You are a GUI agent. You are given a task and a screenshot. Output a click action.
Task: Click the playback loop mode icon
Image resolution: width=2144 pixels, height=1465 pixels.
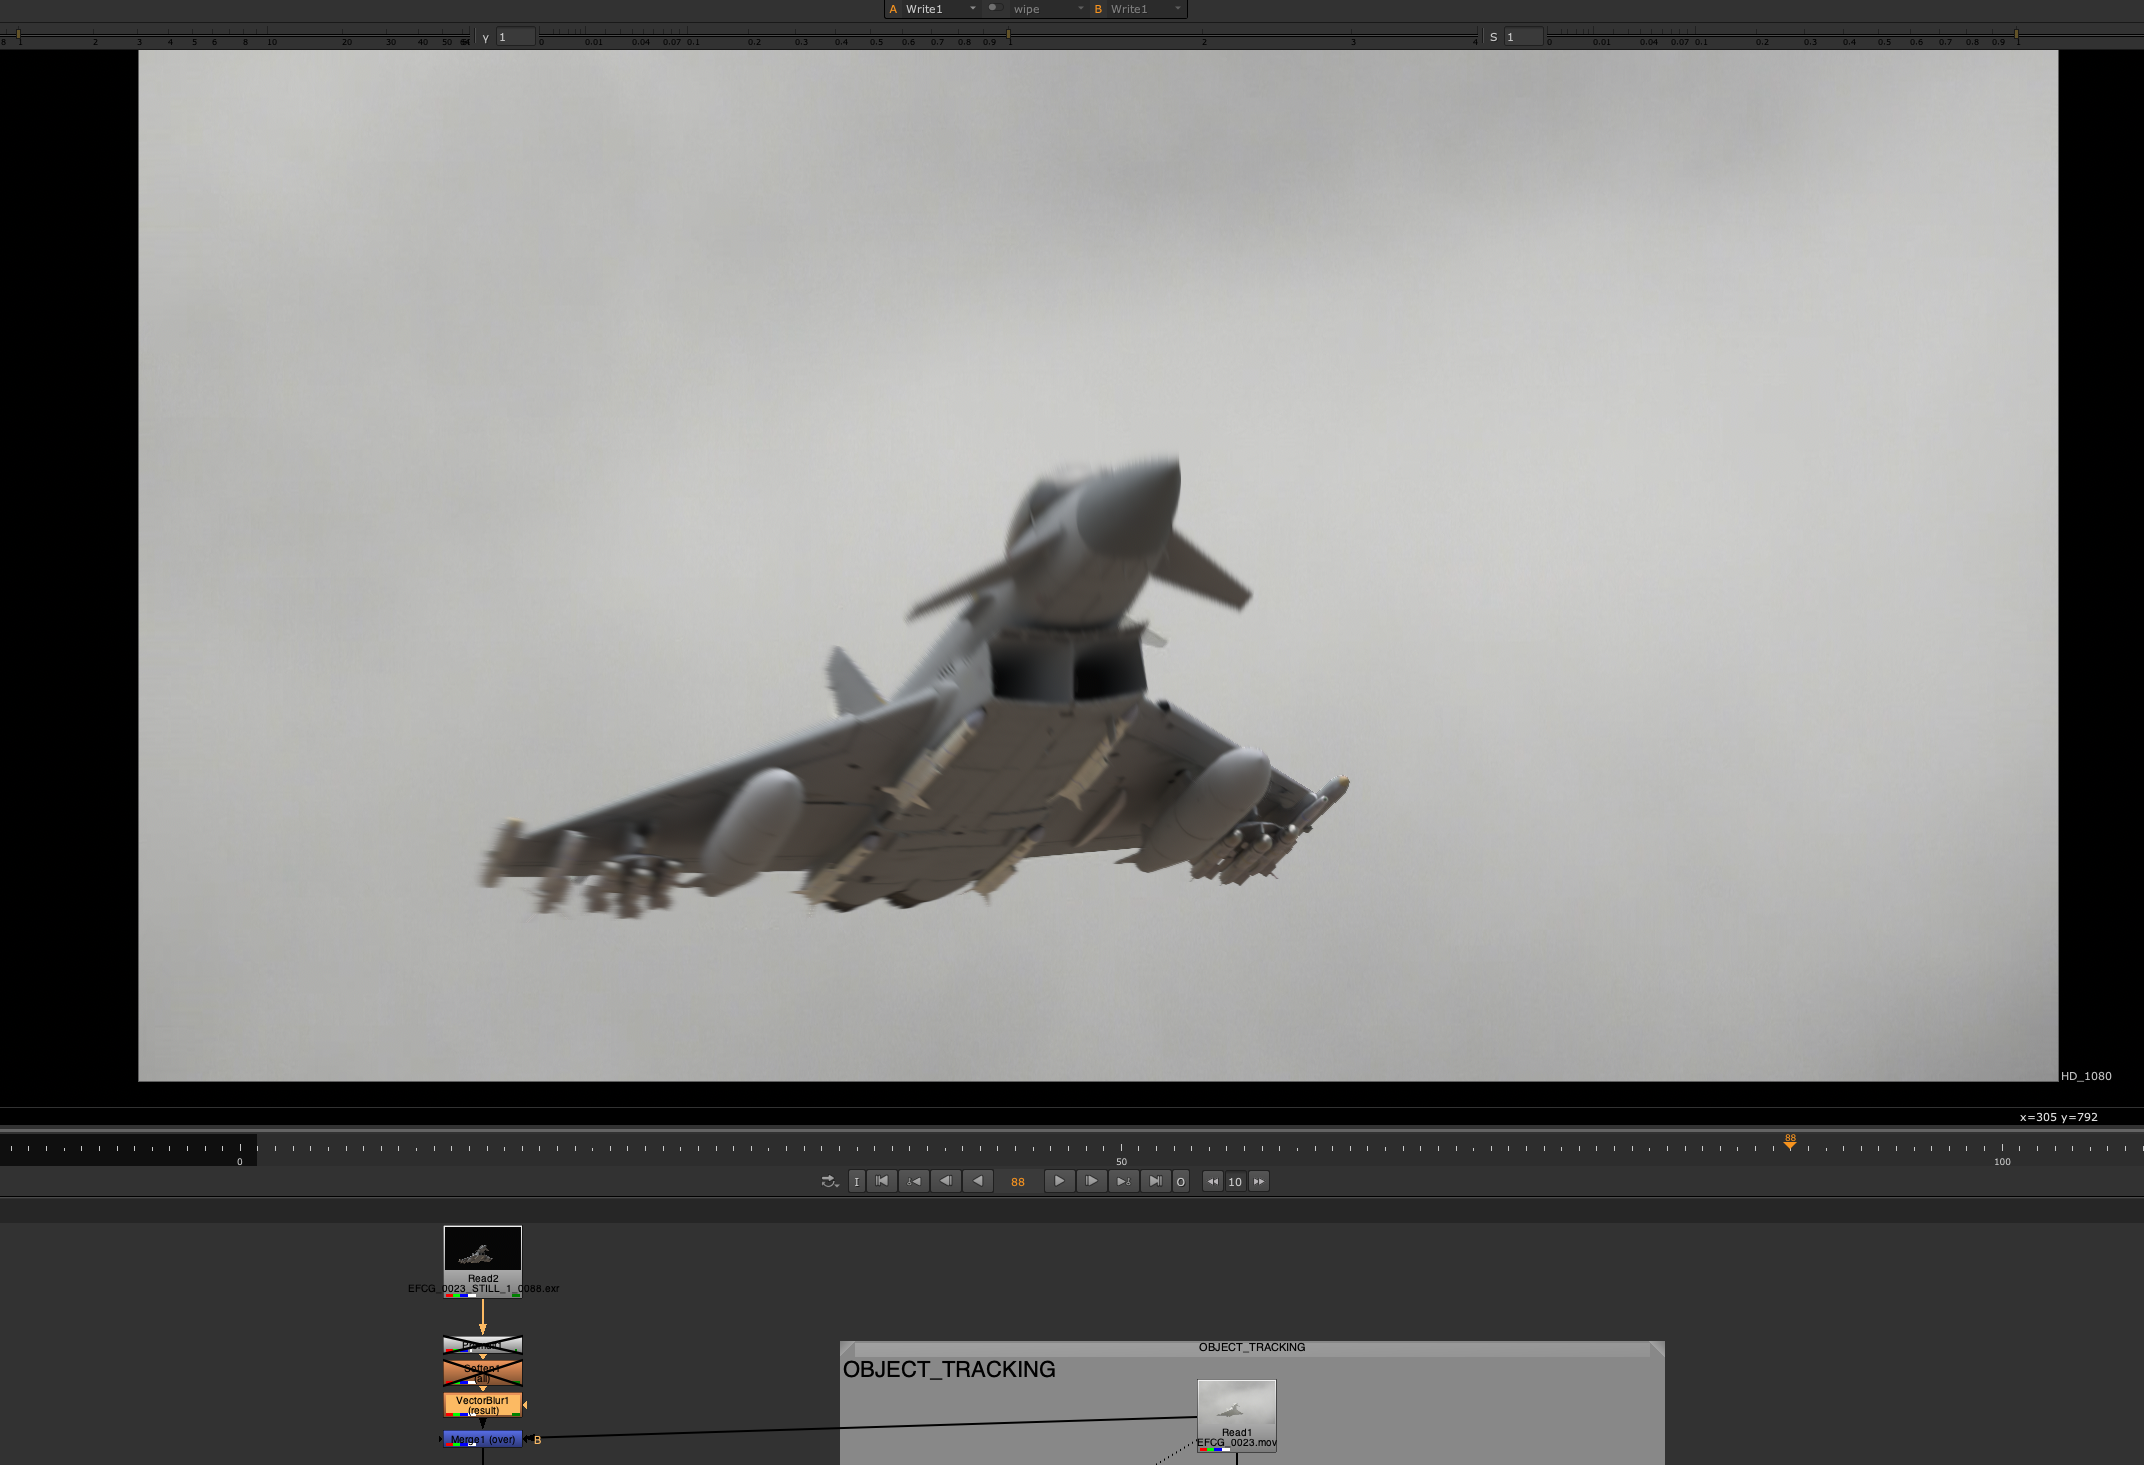tap(829, 1181)
